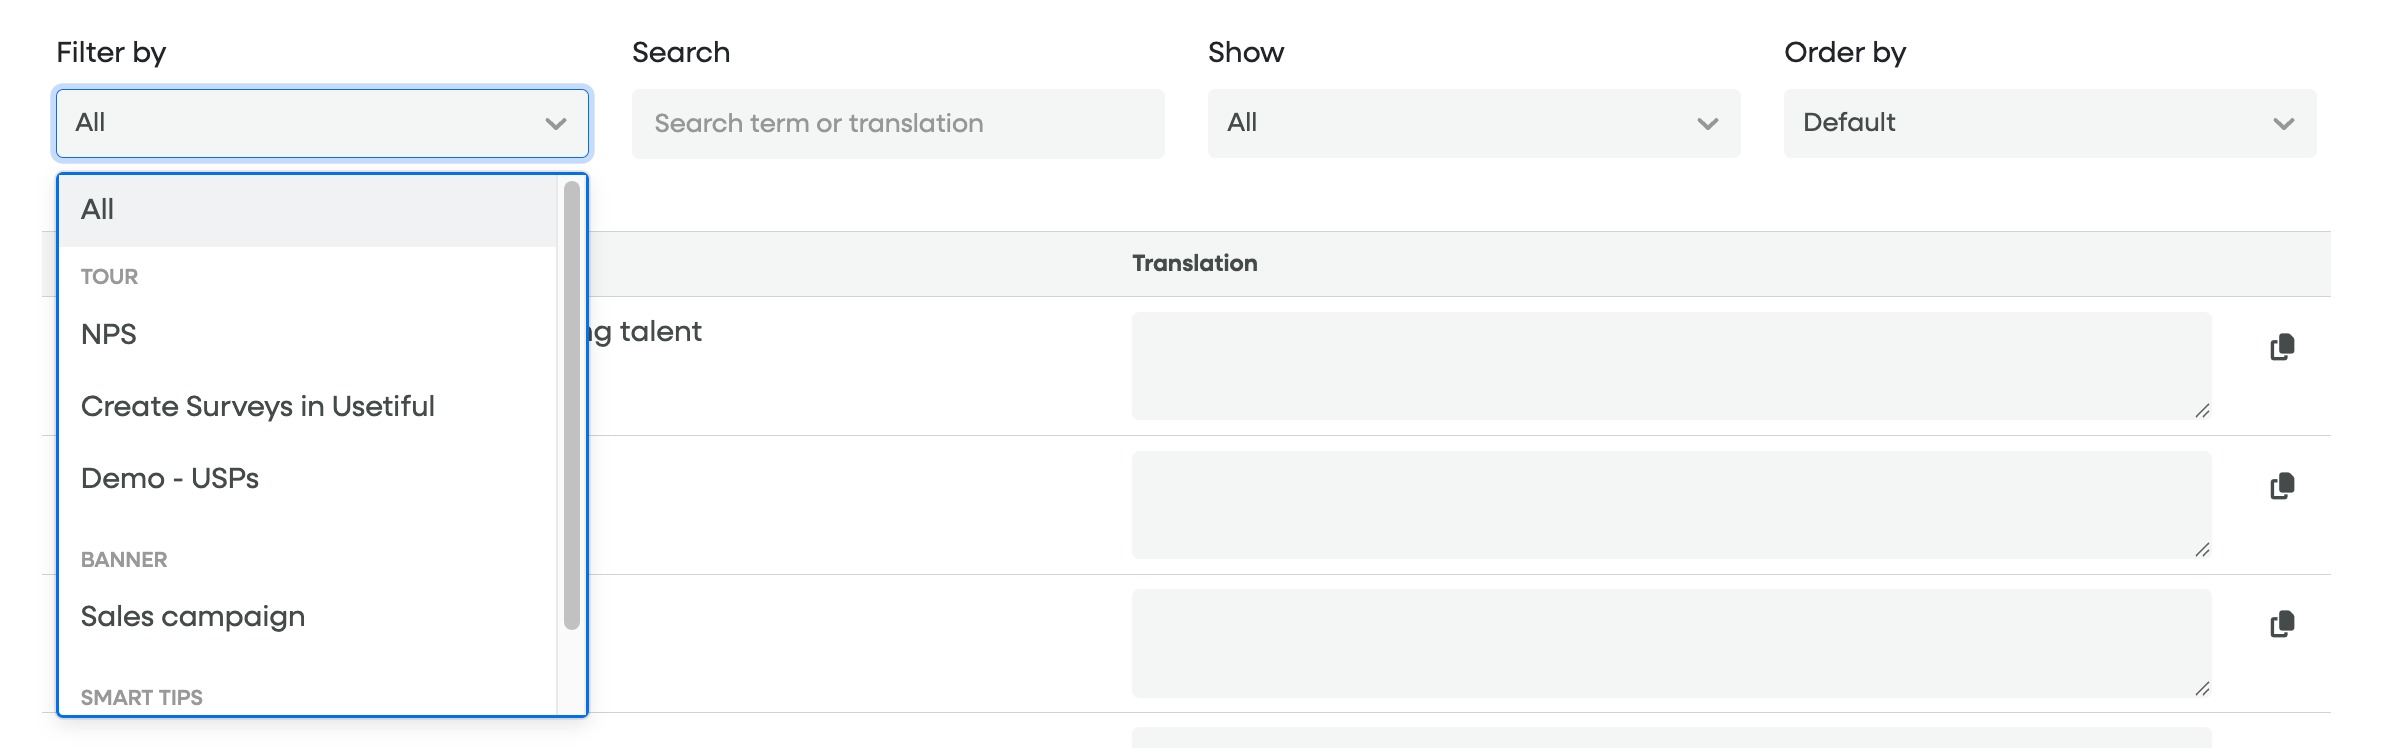2384x748 pixels.
Task: Click copy icon beside second translation field
Action: tap(2282, 486)
